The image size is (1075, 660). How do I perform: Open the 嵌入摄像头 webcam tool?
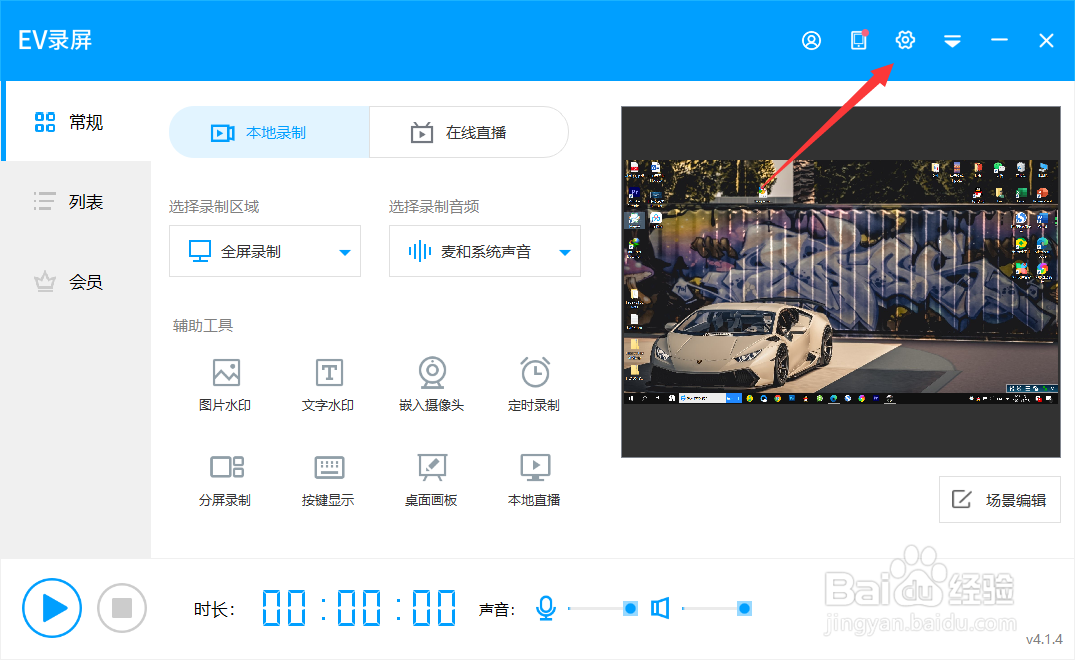pos(431,385)
